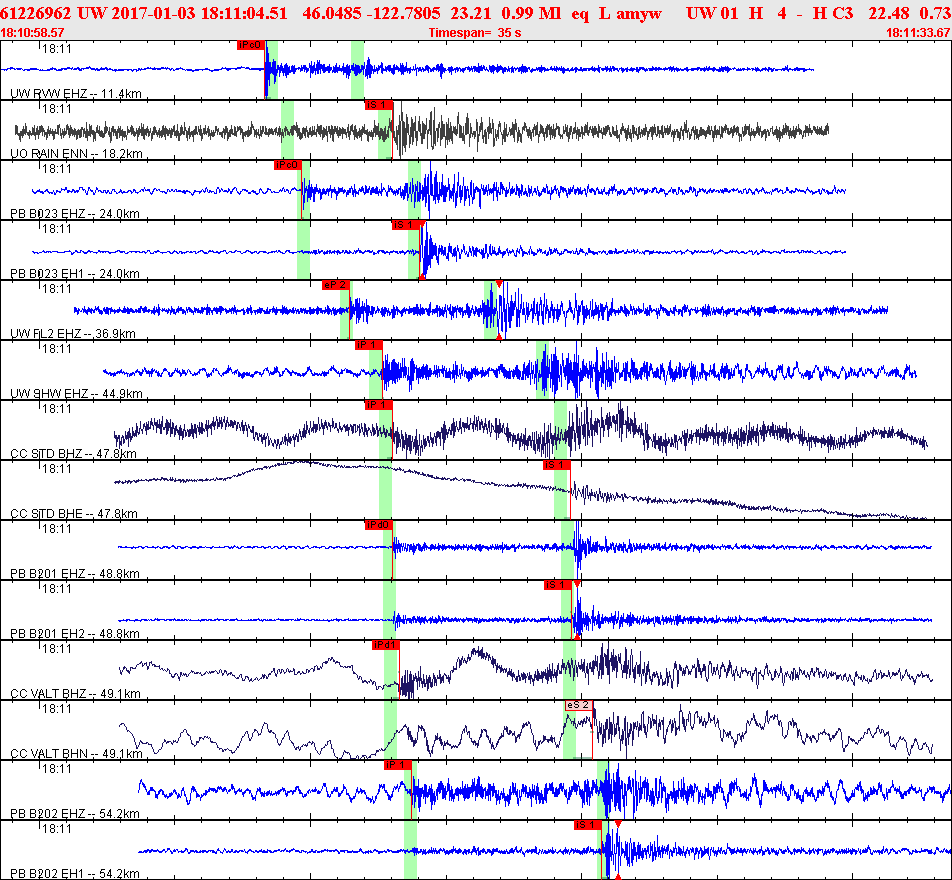Viewport: 952px width, 880px height.
Task: Click the UW FL2 EHZ -- 36.9km channel label
Action: (x=73, y=334)
